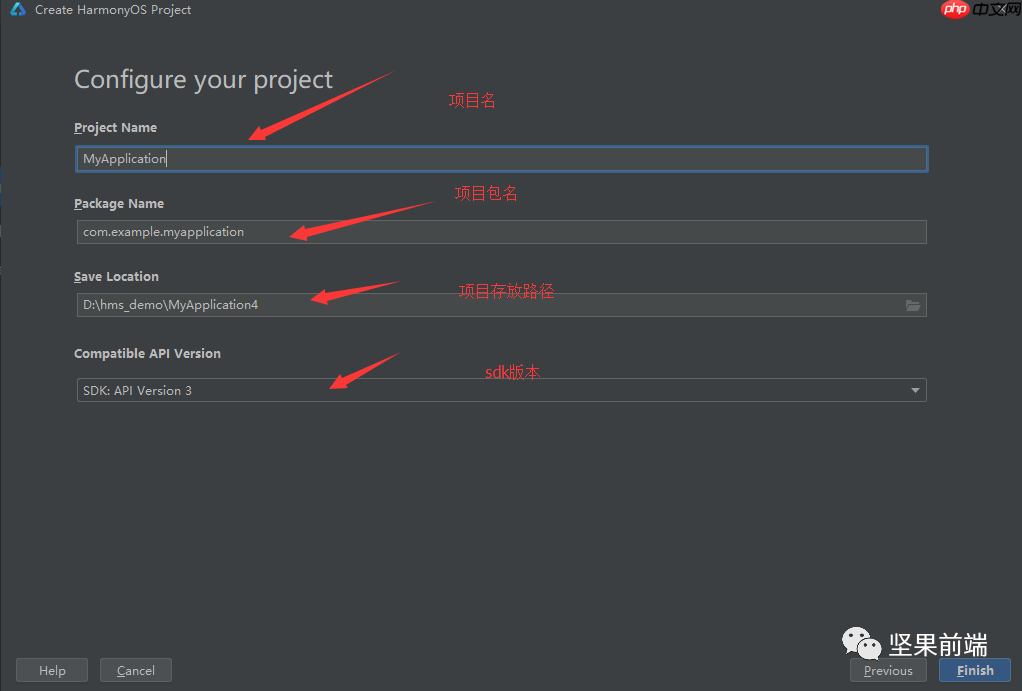The width and height of the screenshot is (1022, 691).
Task: Cancel the project creation wizard
Action: pos(135,670)
